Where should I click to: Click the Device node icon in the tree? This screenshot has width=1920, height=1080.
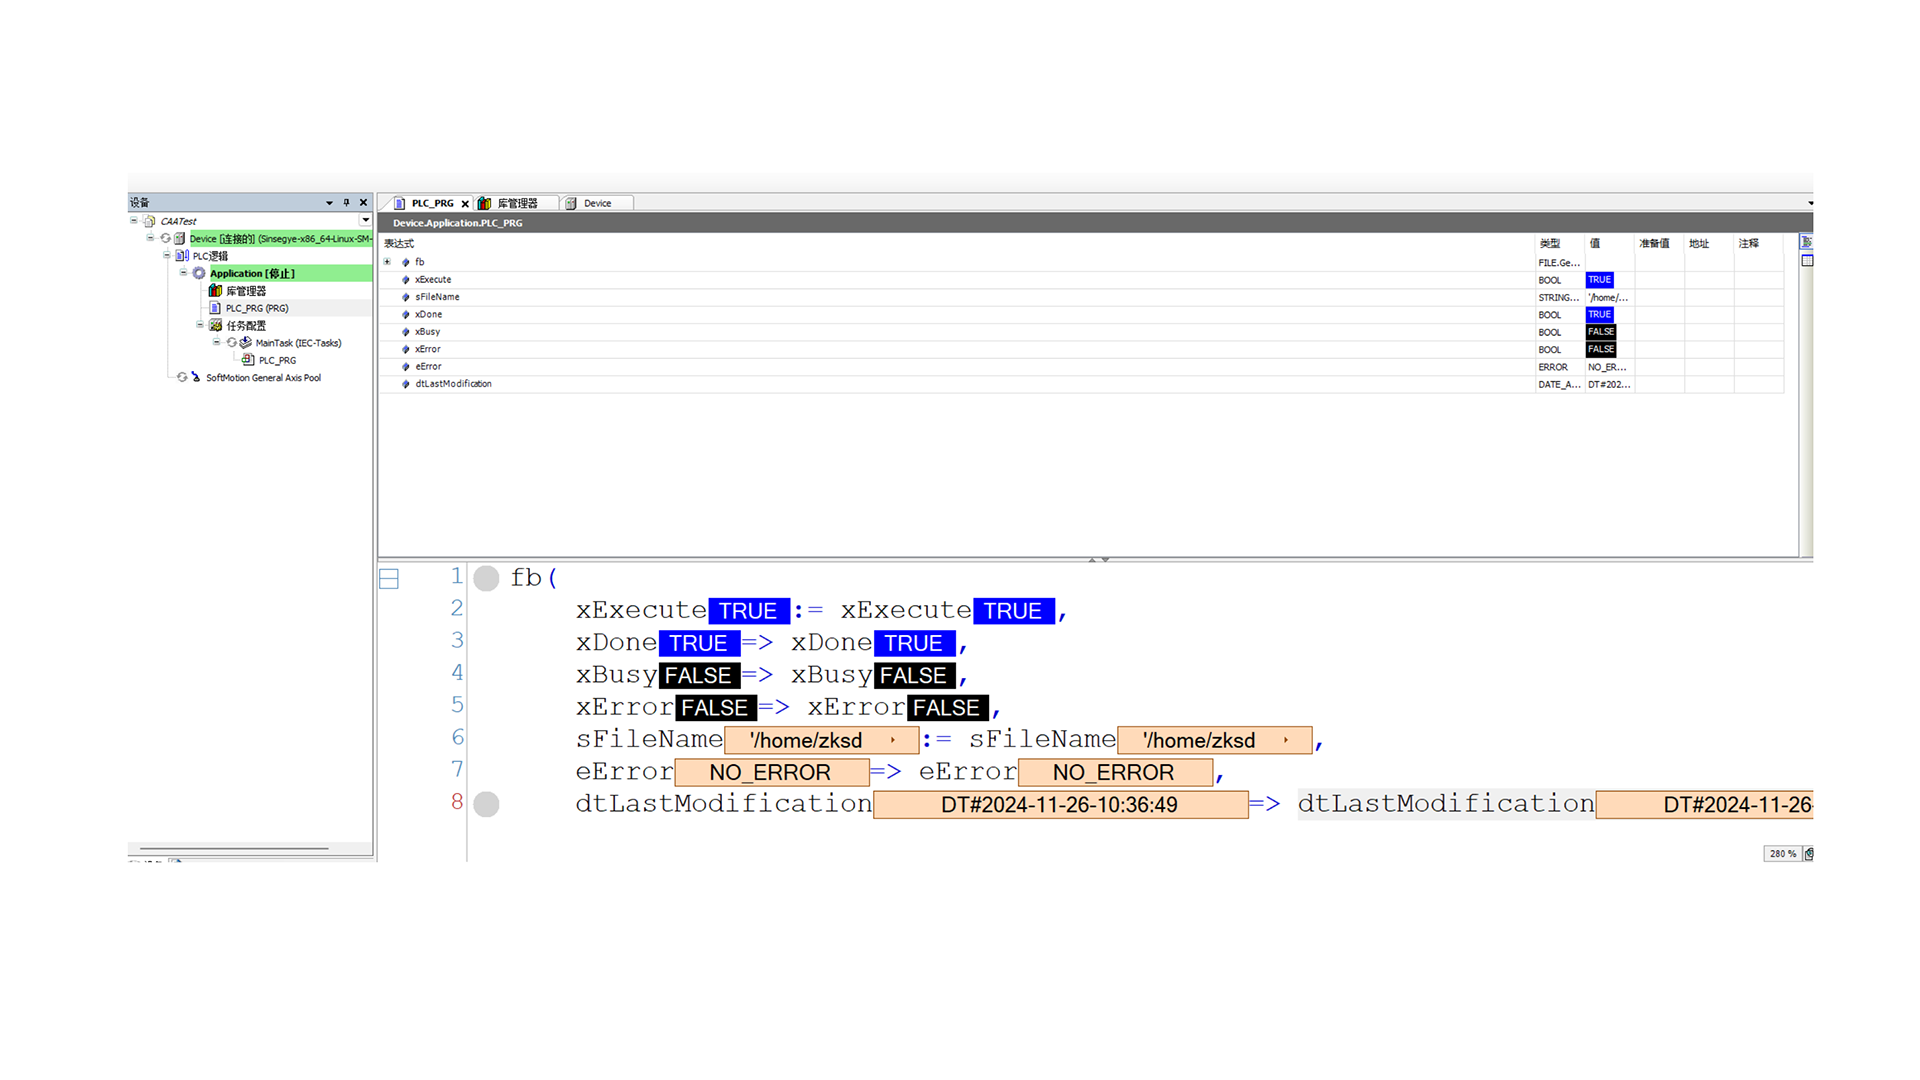click(x=179, y=239)
